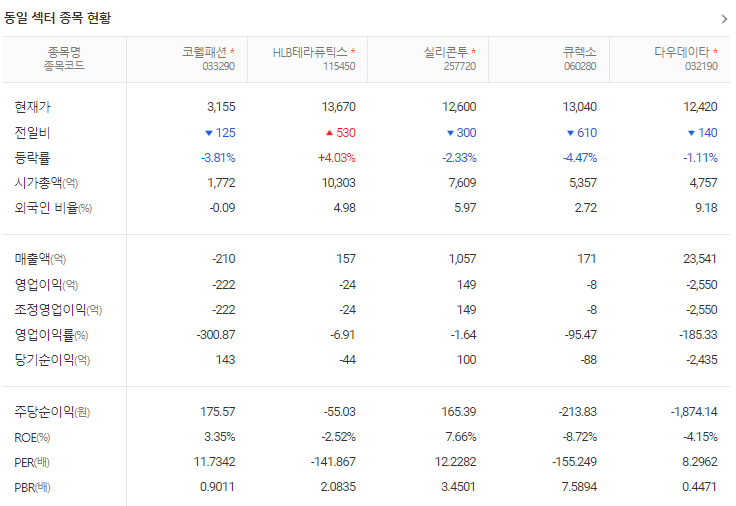Image resolution: width=736 pixels, height=506 pixels.
Task: Click the PBR(배) row label
Action: click(x=32, y=487)
